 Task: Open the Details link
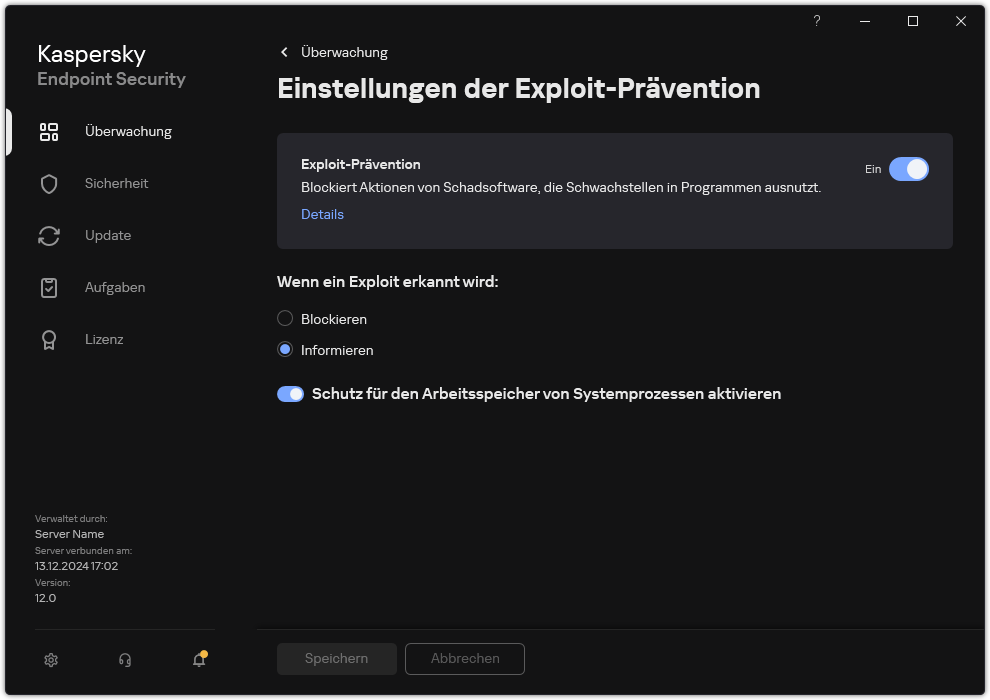322,214
